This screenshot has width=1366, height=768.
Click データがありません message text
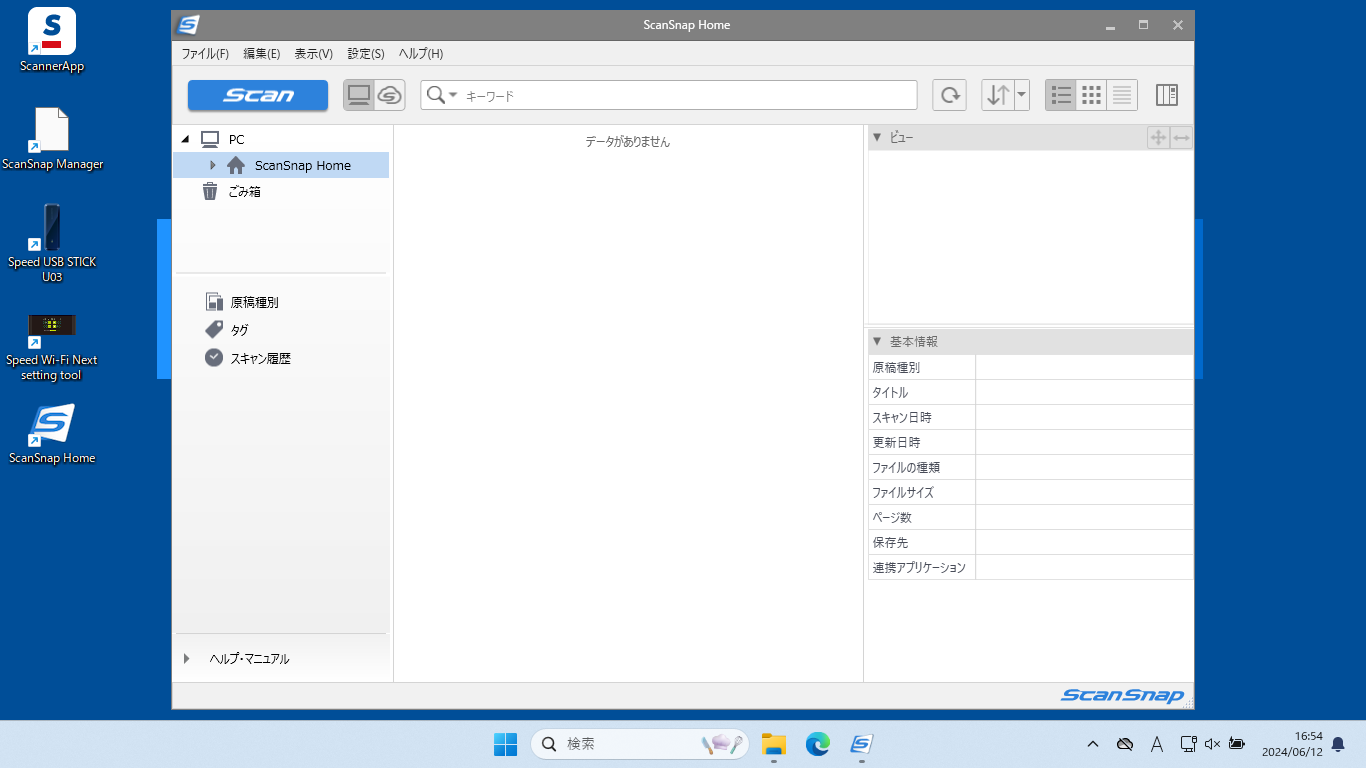pos(628,142)
